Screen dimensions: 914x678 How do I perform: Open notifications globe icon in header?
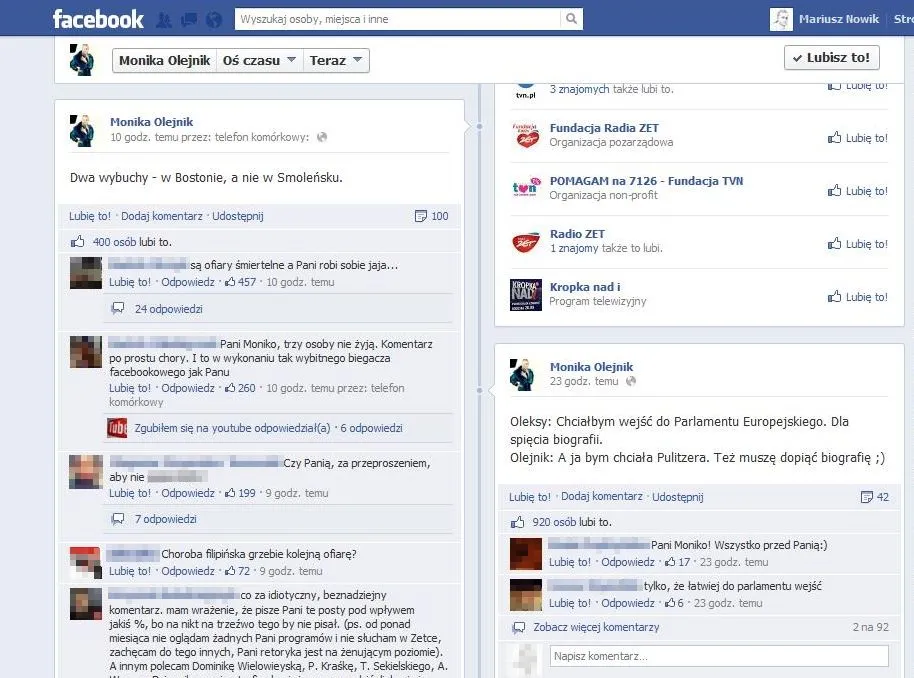pyautogui.click(x=213, y=19)
